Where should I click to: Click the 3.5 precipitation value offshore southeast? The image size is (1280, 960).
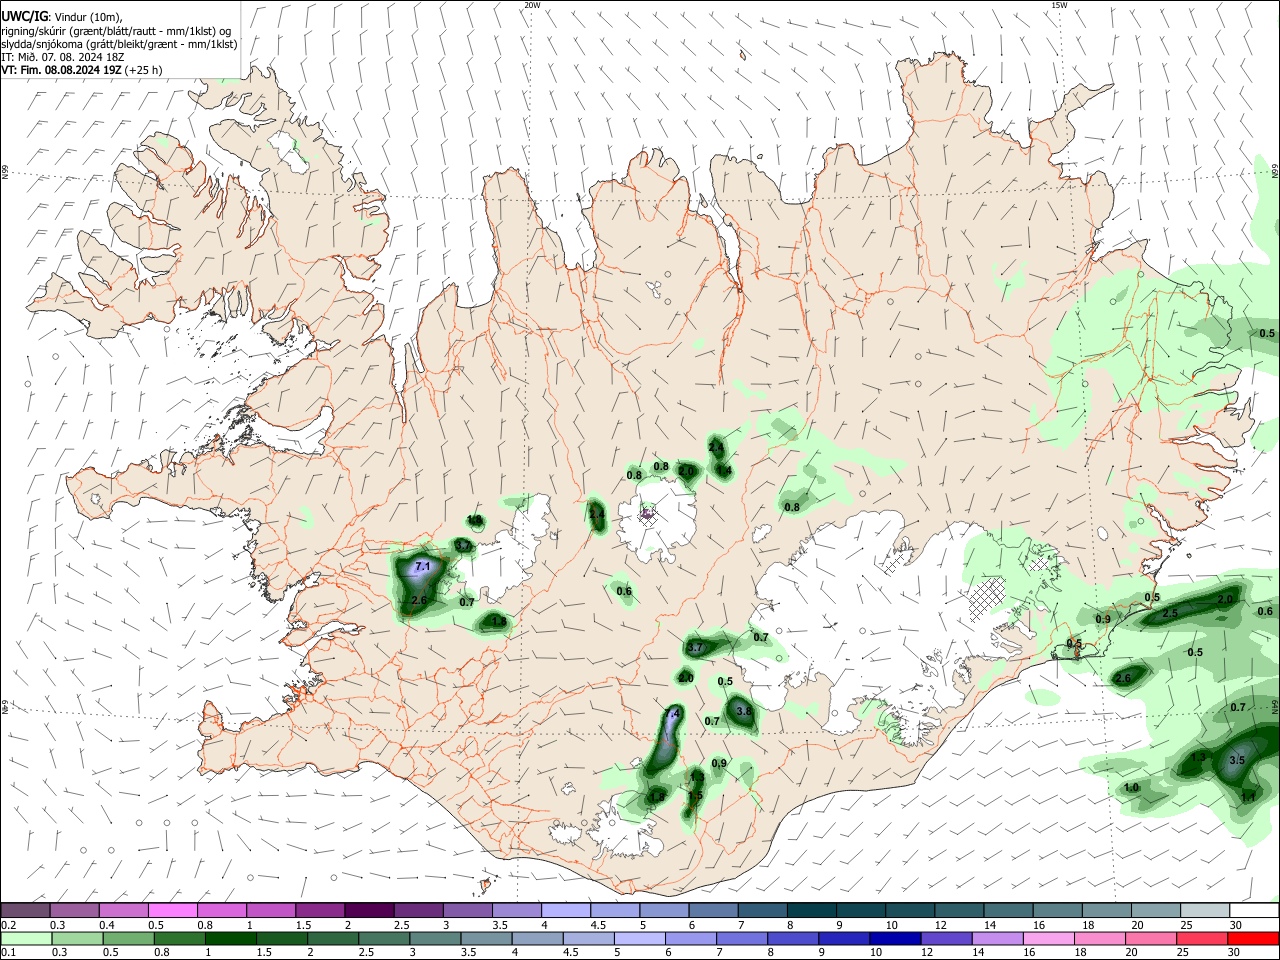pos(1237,760)
